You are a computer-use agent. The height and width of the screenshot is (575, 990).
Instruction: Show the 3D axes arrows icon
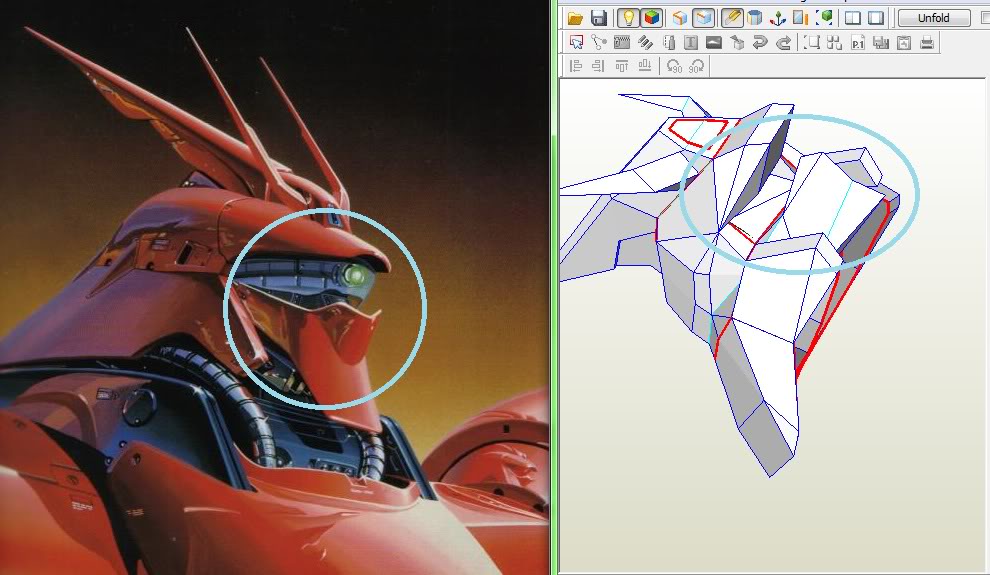(777, 18)
